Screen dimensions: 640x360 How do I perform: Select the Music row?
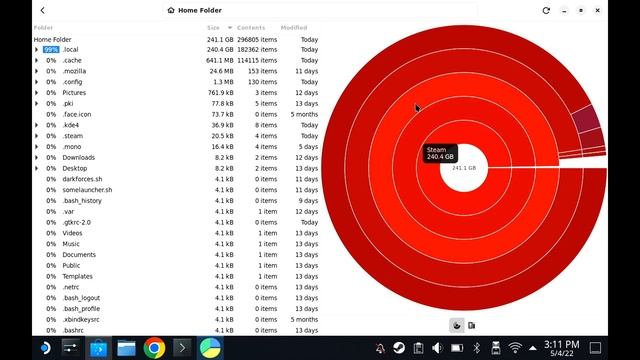(176, 244)
